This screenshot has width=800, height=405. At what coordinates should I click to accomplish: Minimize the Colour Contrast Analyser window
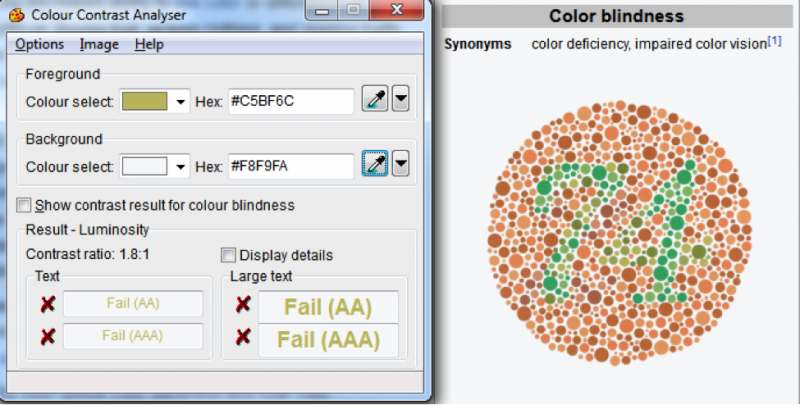(x=324, y=12)
